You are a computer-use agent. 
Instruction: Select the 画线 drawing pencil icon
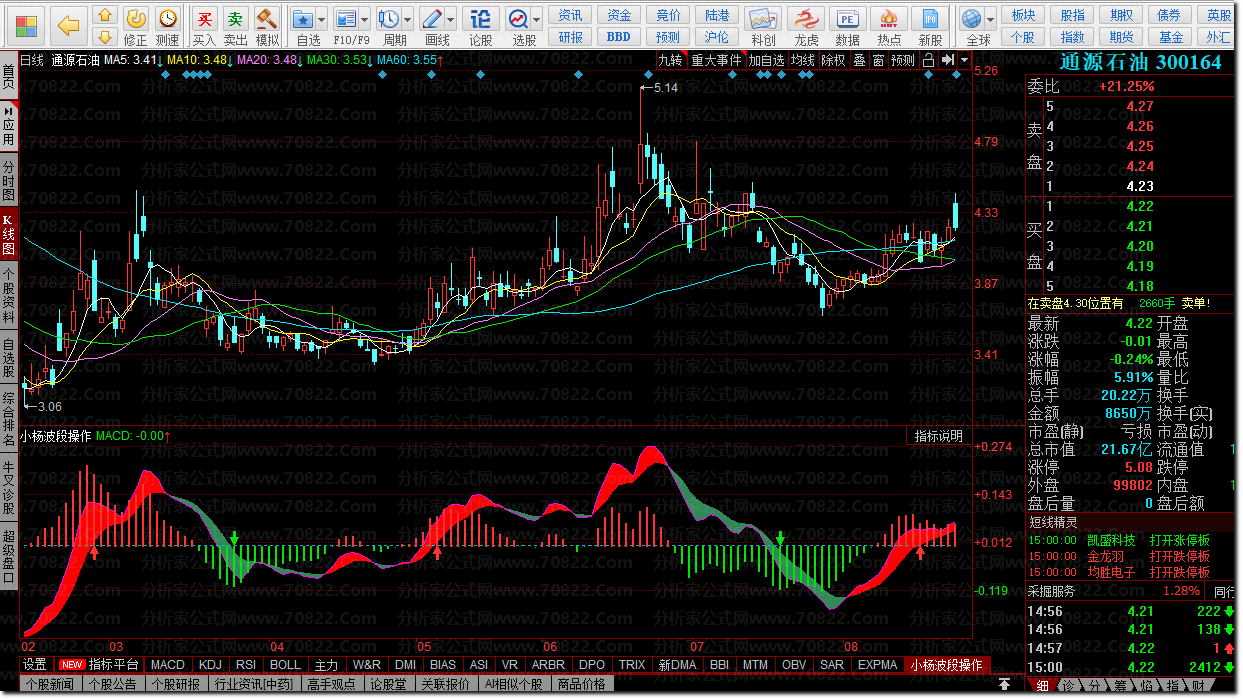pos(432,18)
